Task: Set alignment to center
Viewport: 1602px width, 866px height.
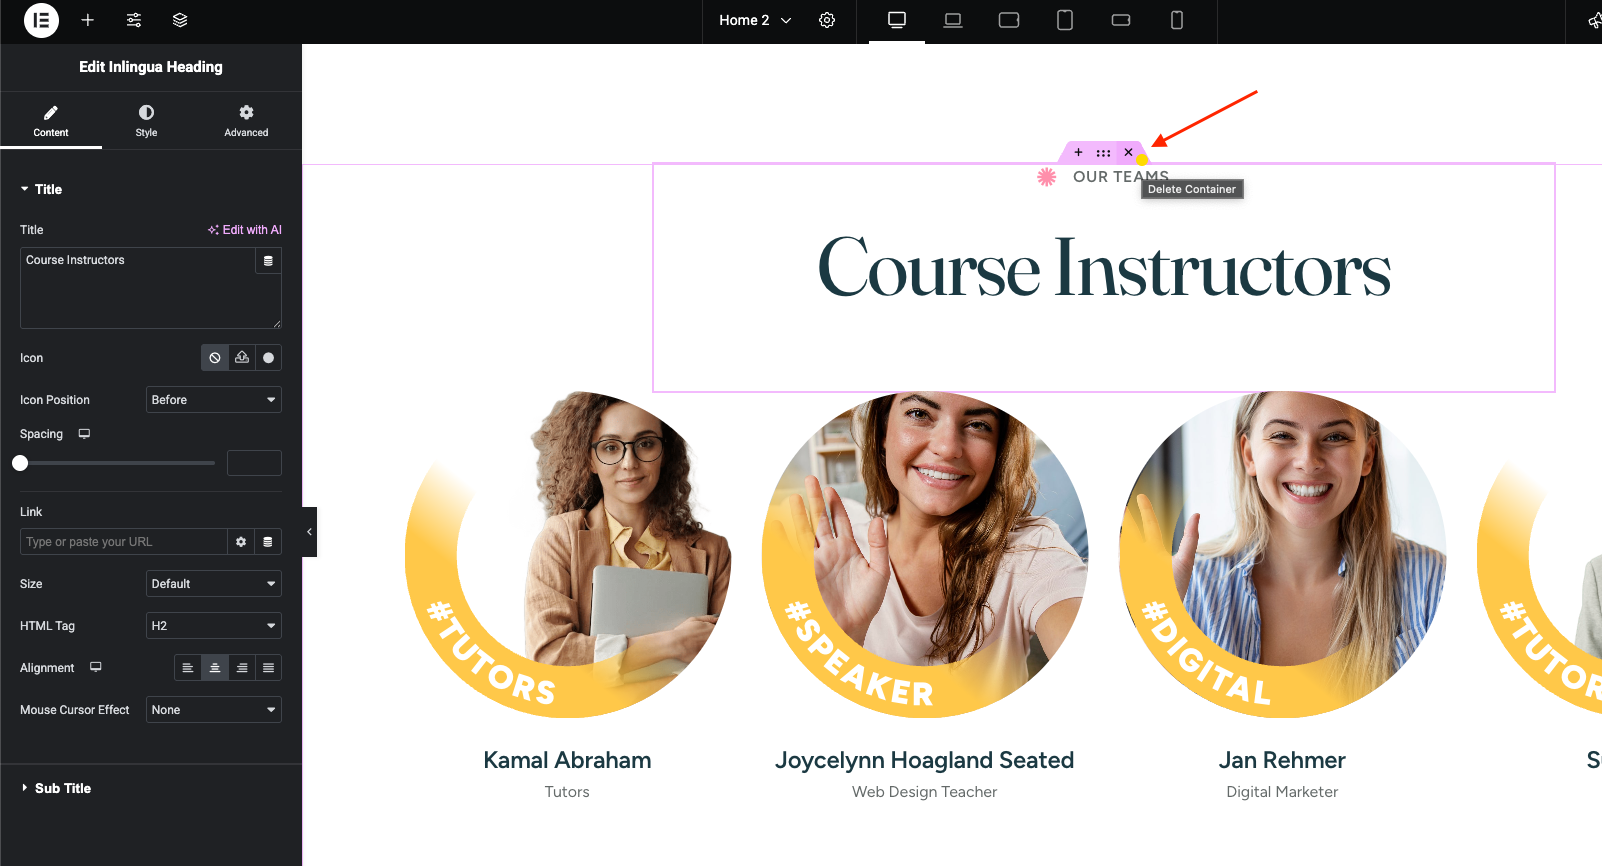Action: point(215,668)
